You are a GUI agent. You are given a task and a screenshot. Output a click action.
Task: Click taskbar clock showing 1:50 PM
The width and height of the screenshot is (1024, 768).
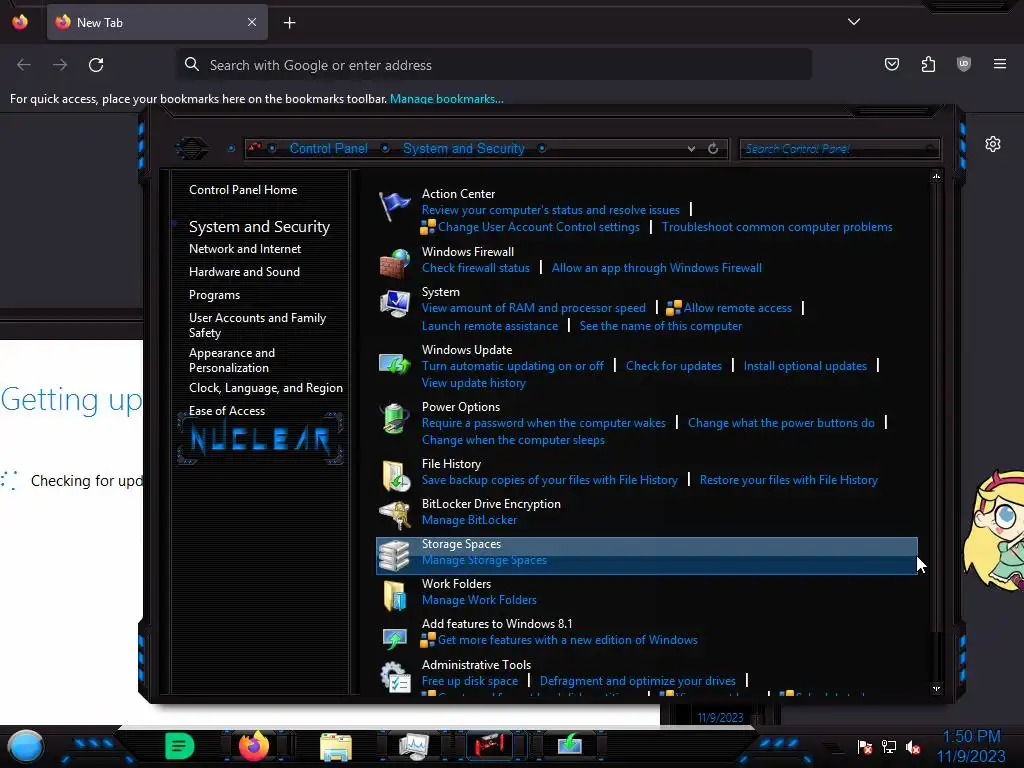pos(971,737)
